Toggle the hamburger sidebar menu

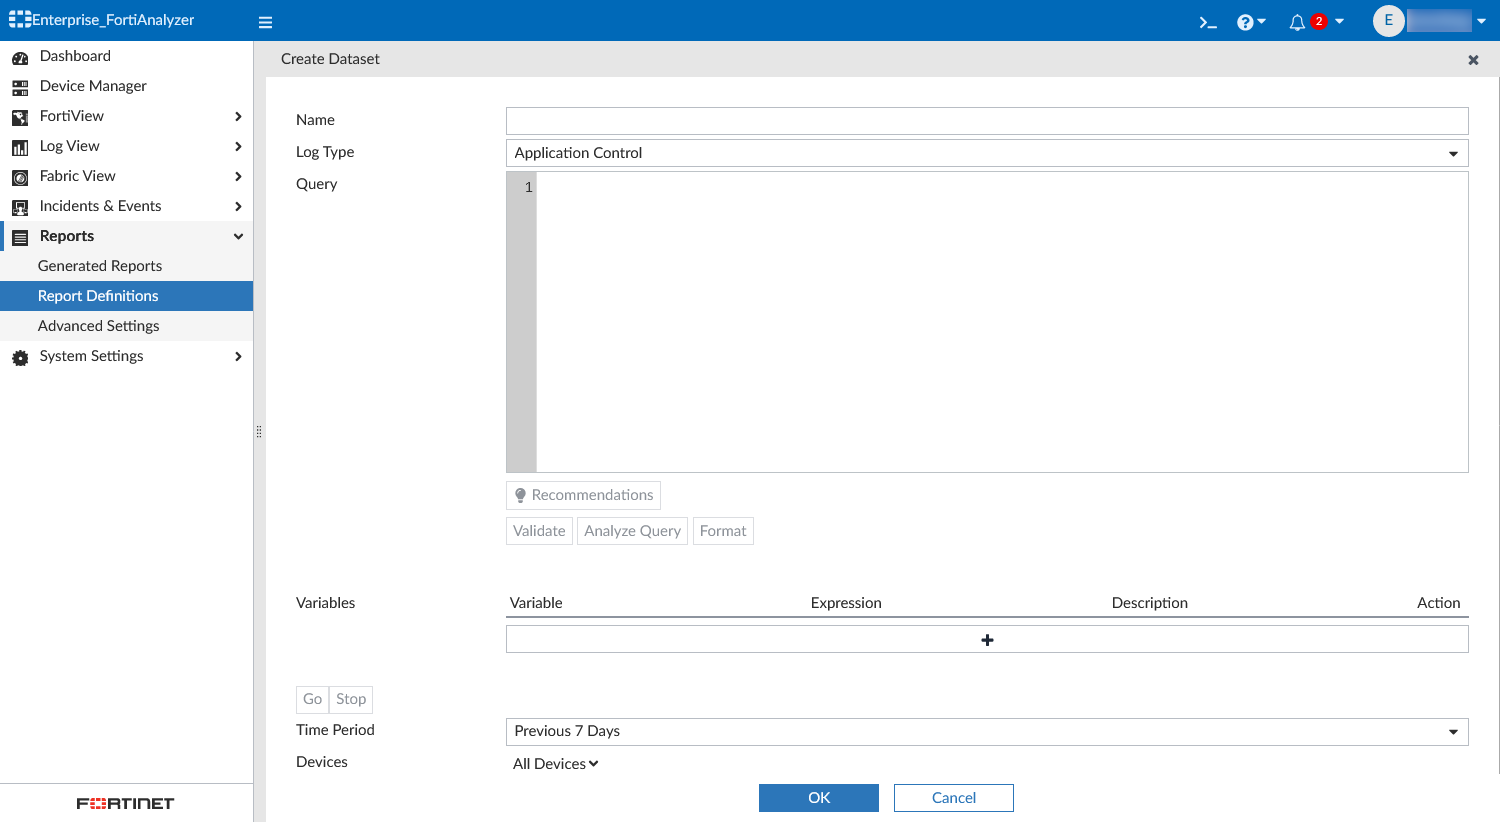pyautogui.click(x=265, y=22)
